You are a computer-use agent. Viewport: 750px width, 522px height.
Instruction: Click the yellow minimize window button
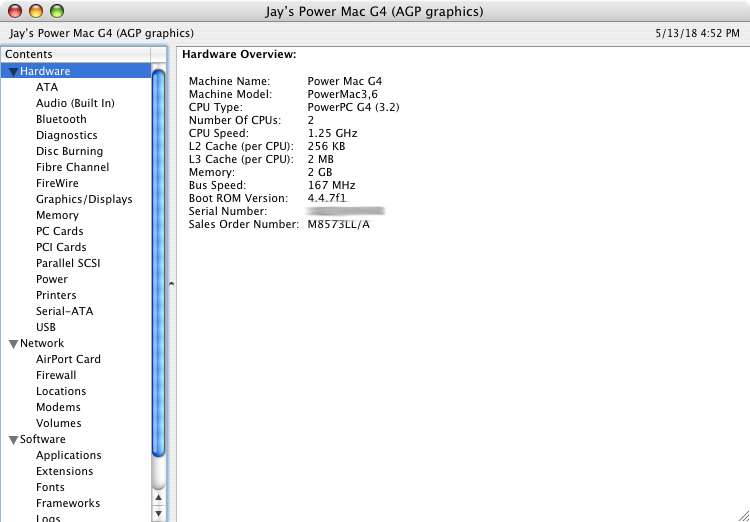tap(35, 12)
